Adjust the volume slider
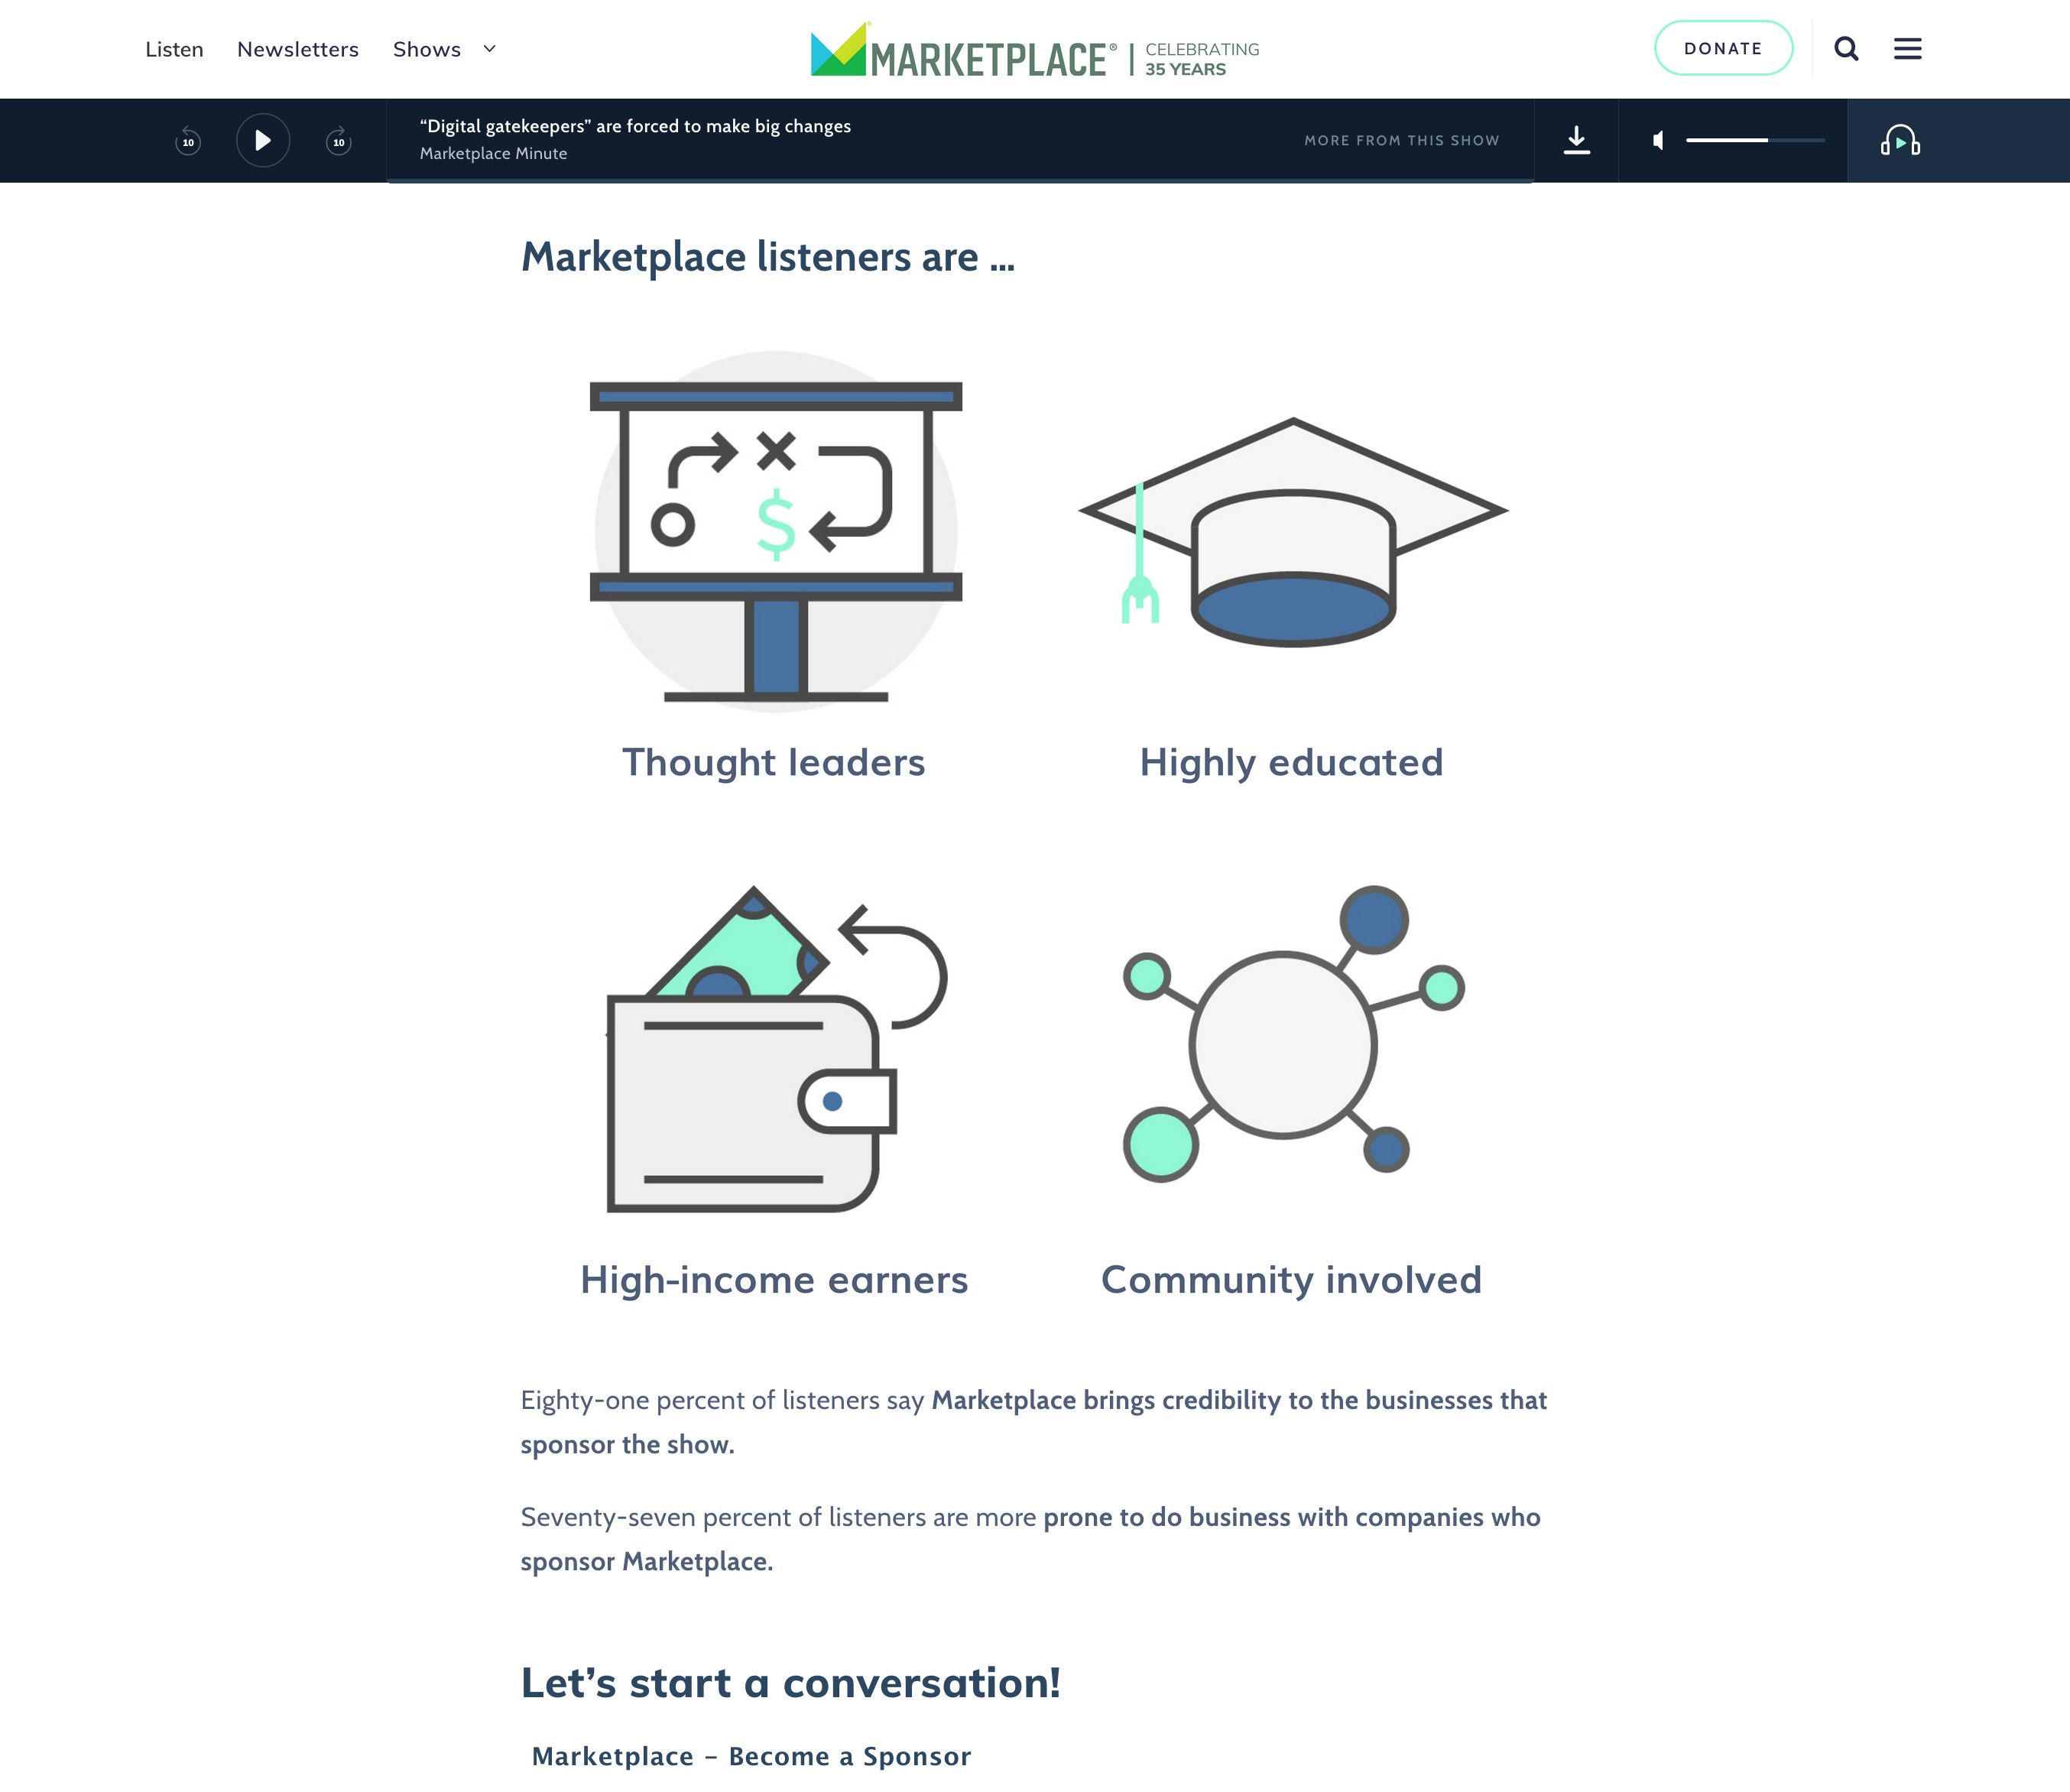This screenshot has height=1792, width=2070. click(1755, 140)
